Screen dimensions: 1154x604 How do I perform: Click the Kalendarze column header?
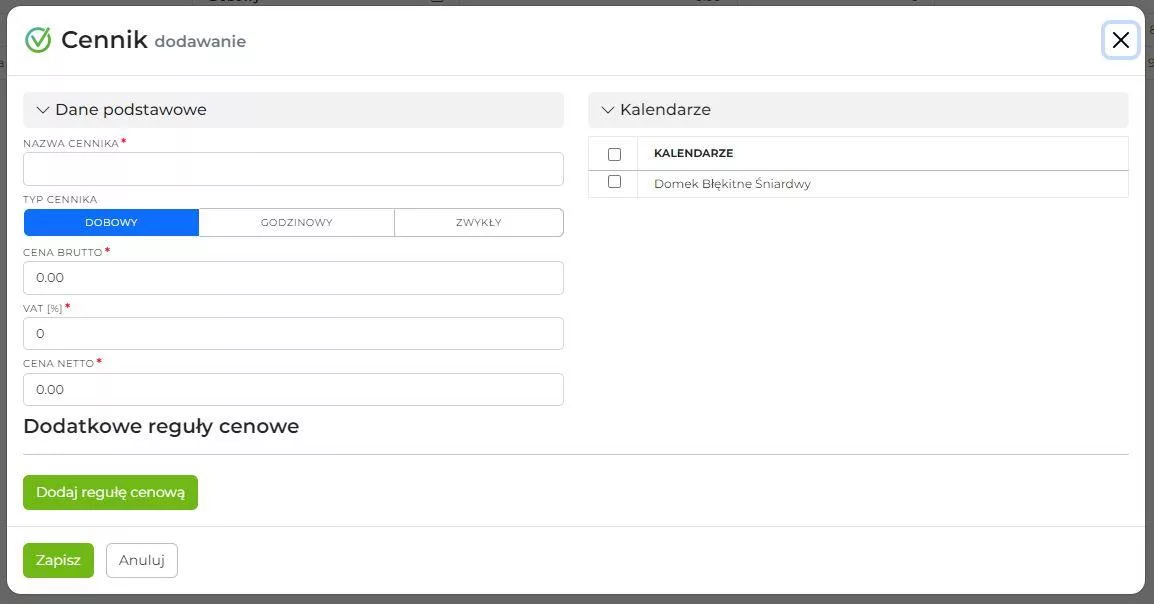(693, 154)
